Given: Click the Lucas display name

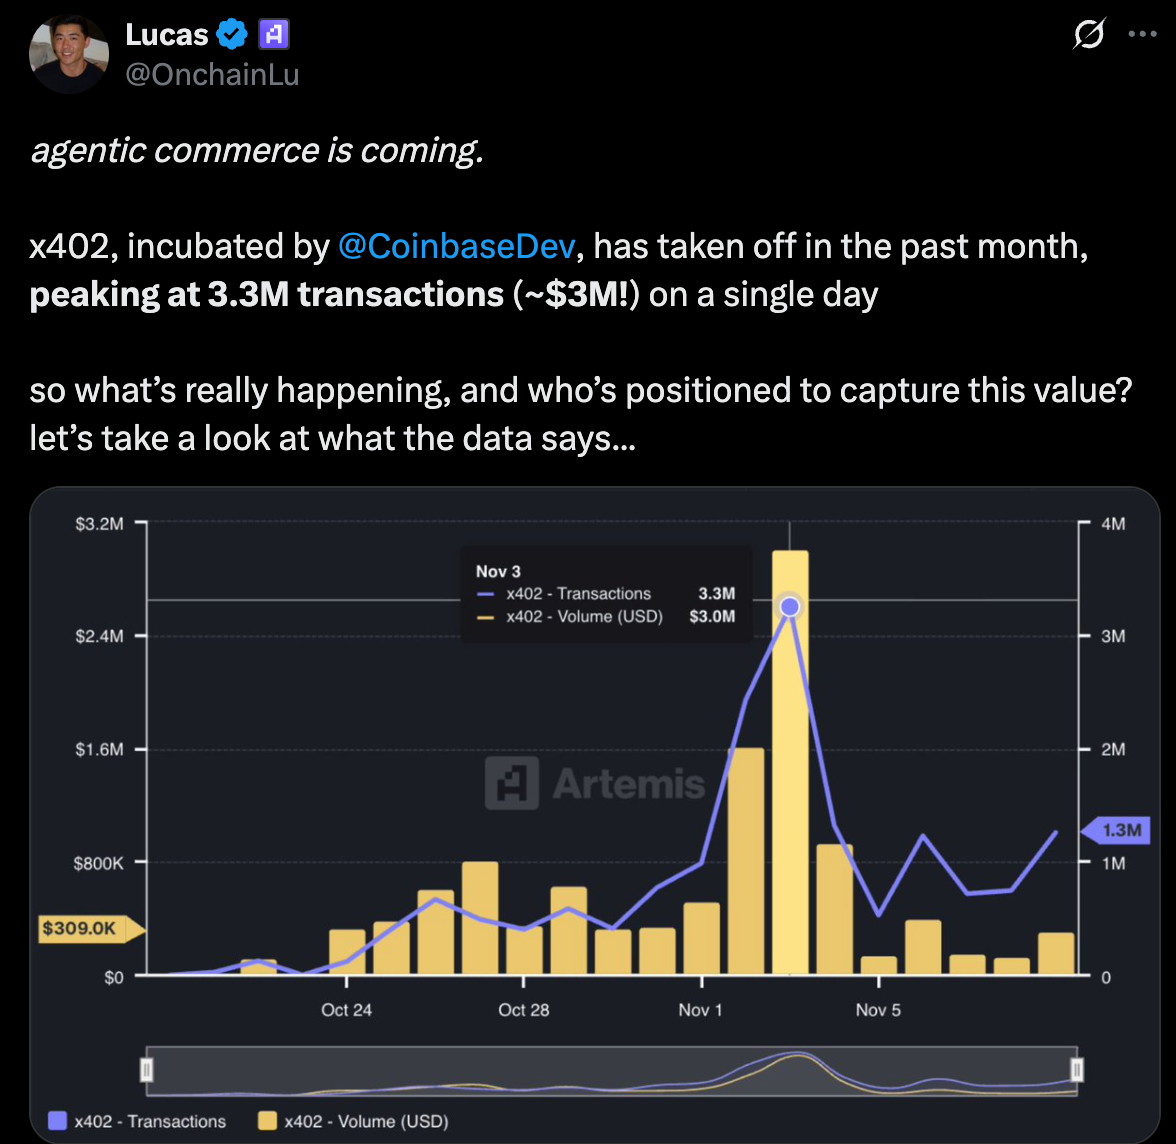Looking at the screenshot, I should (166, 35).
